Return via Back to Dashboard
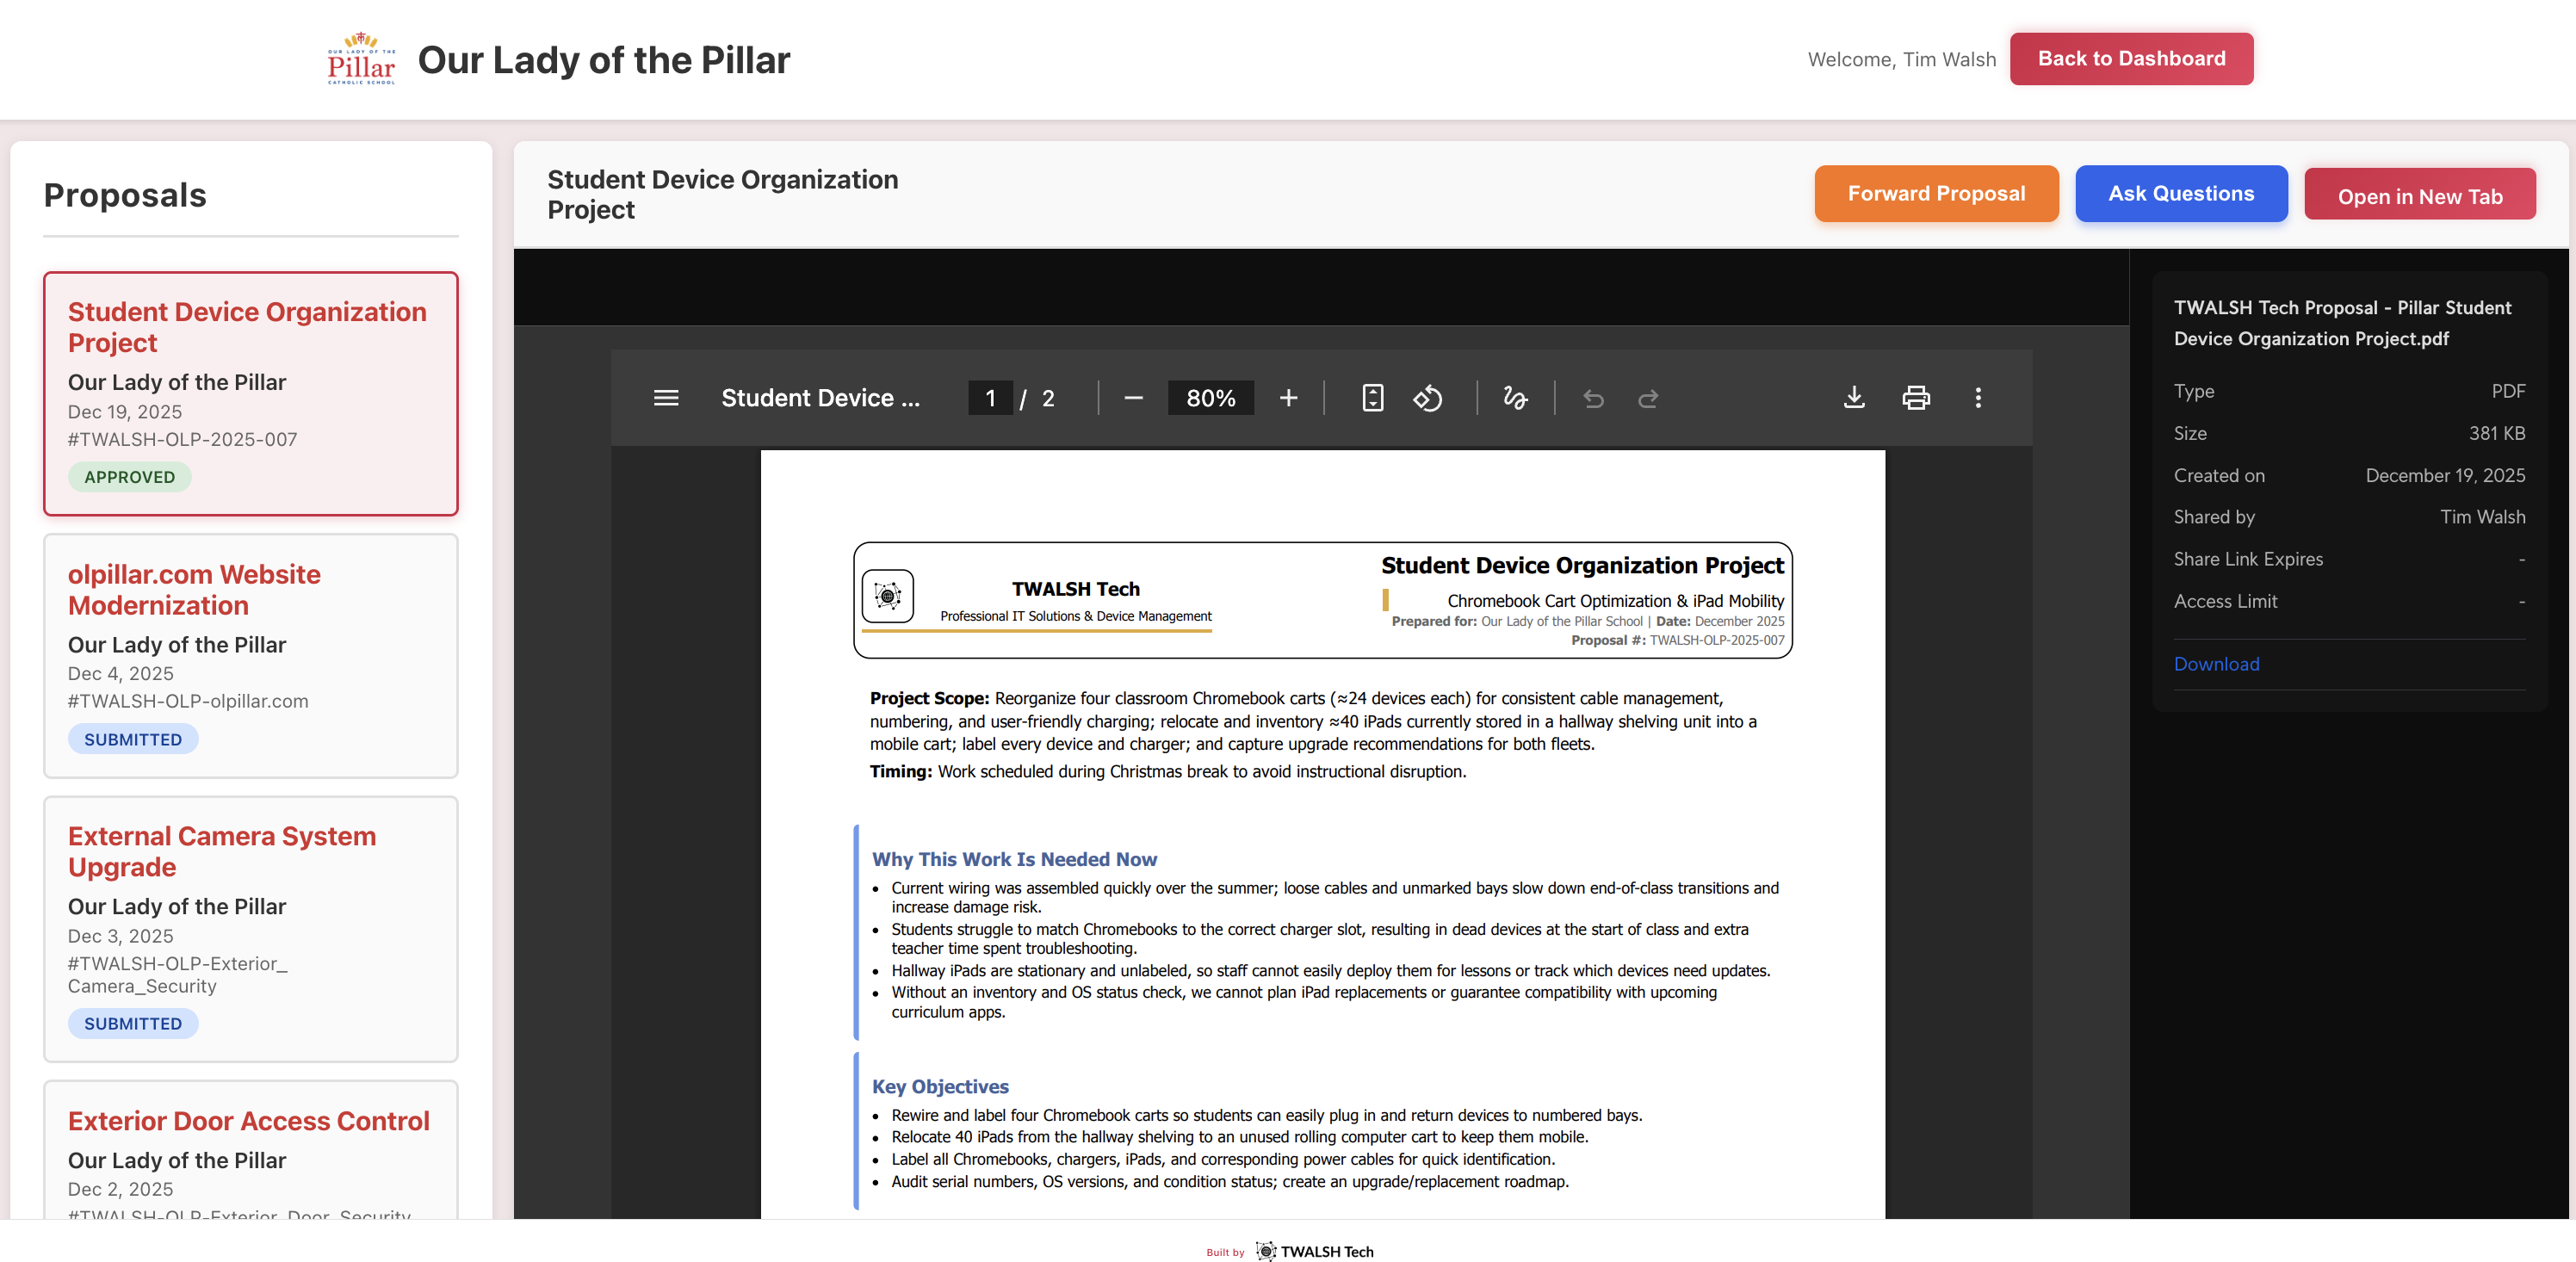Screen dimensions: 2576x1262 2131,58
